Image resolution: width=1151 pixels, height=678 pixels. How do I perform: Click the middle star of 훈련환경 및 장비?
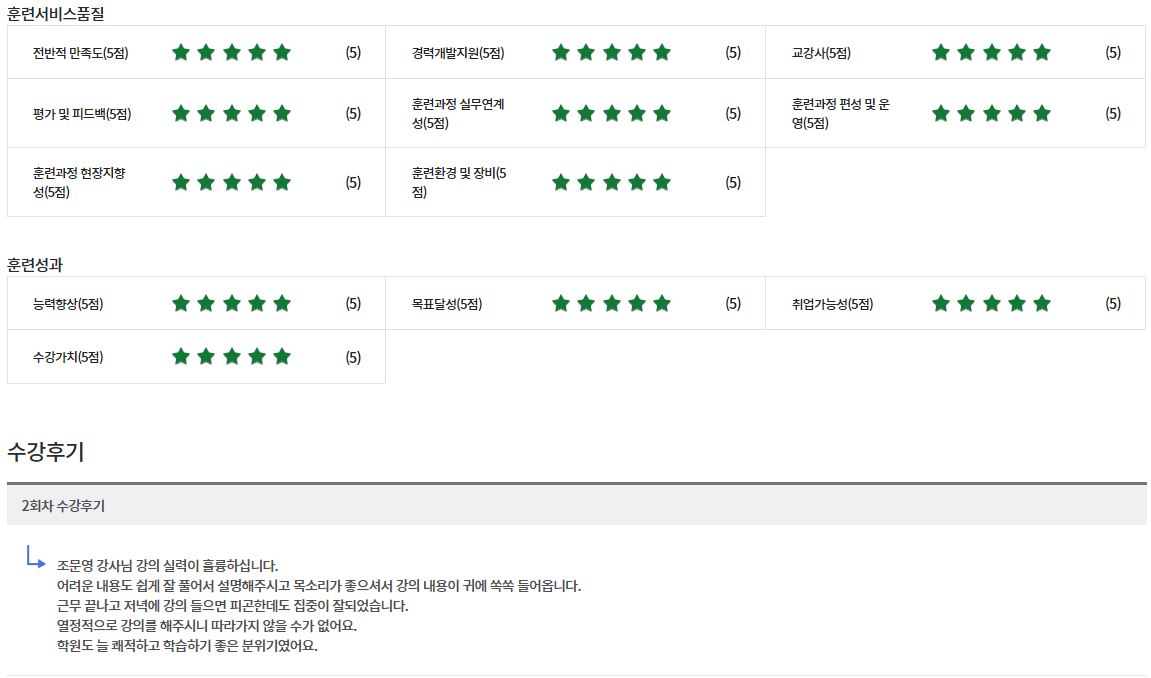(x=611, y=183)
